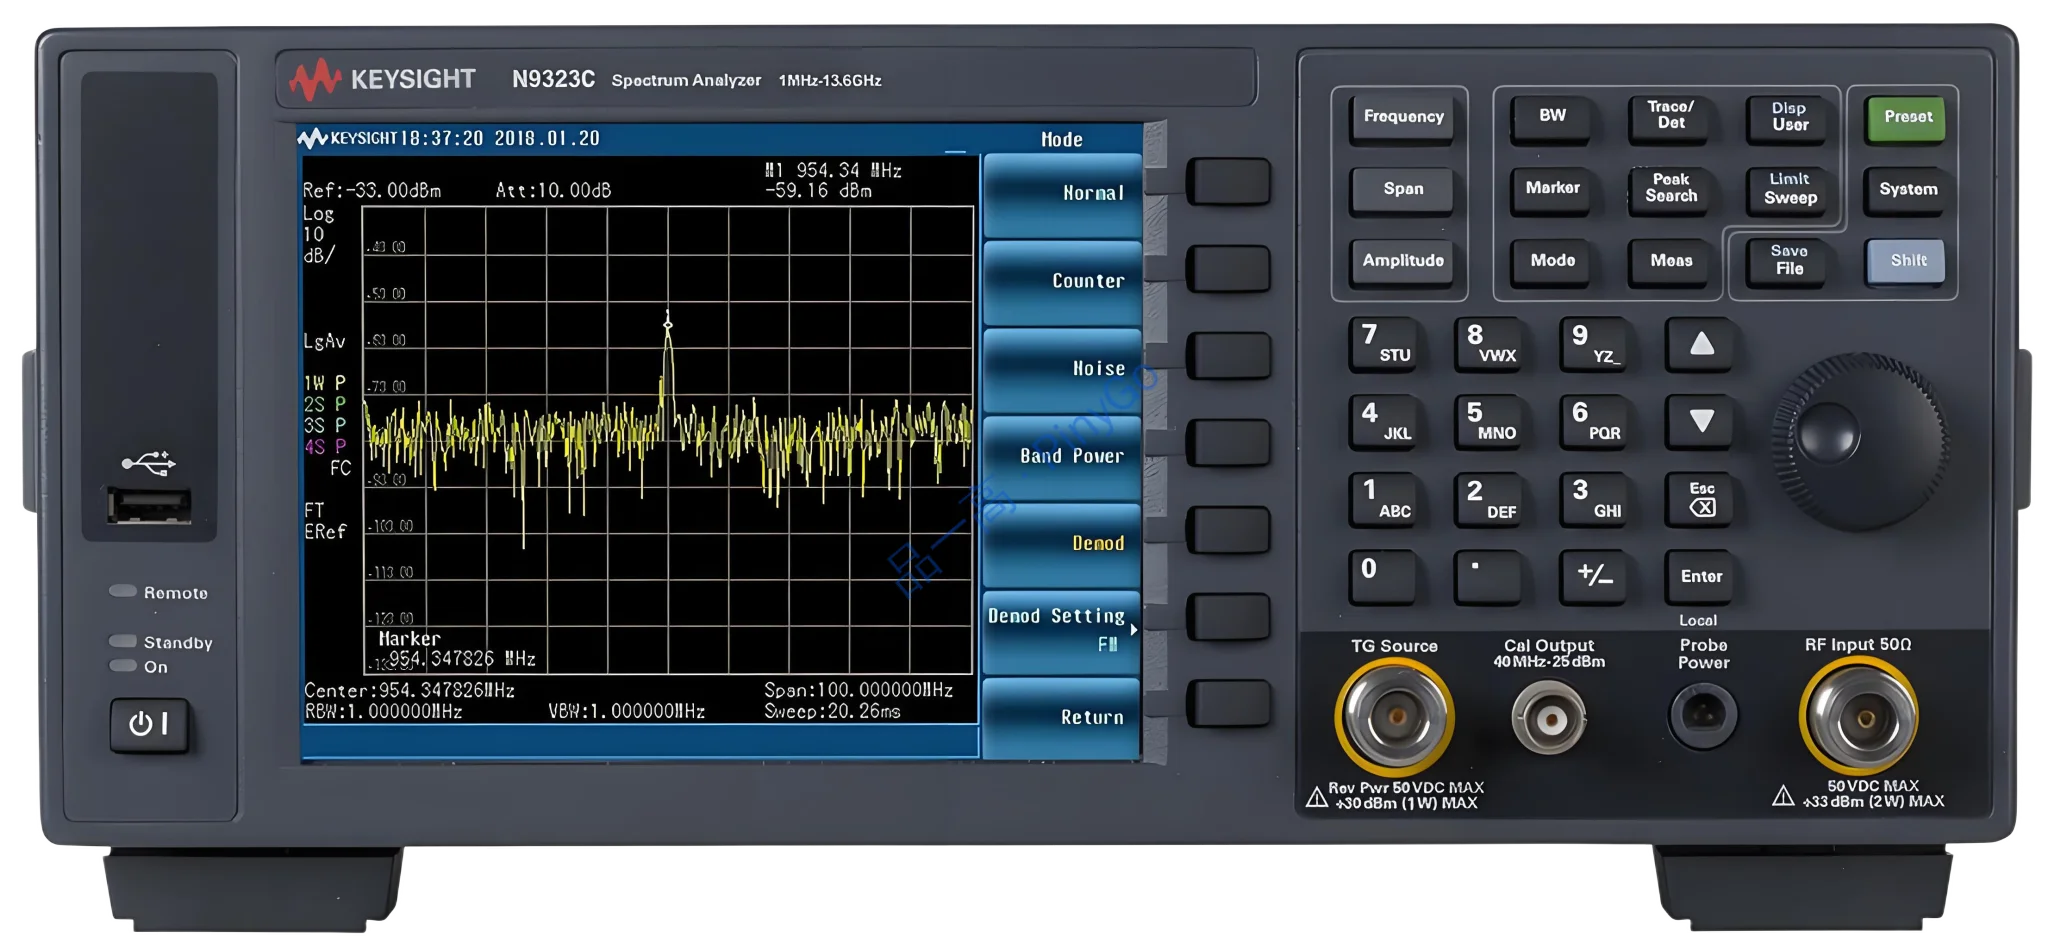
Task: Push the bezel button beside Return
Action: pyautogui.click(x=1228, y=703)
